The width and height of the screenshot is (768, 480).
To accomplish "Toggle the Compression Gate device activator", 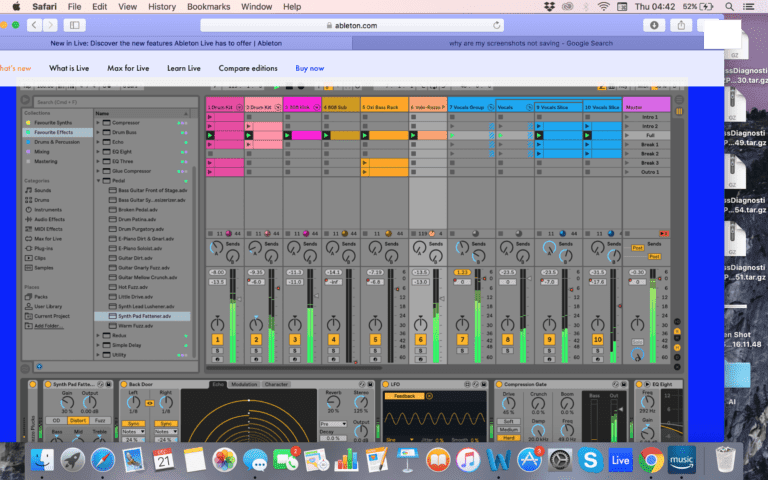I will pos(499,384).
